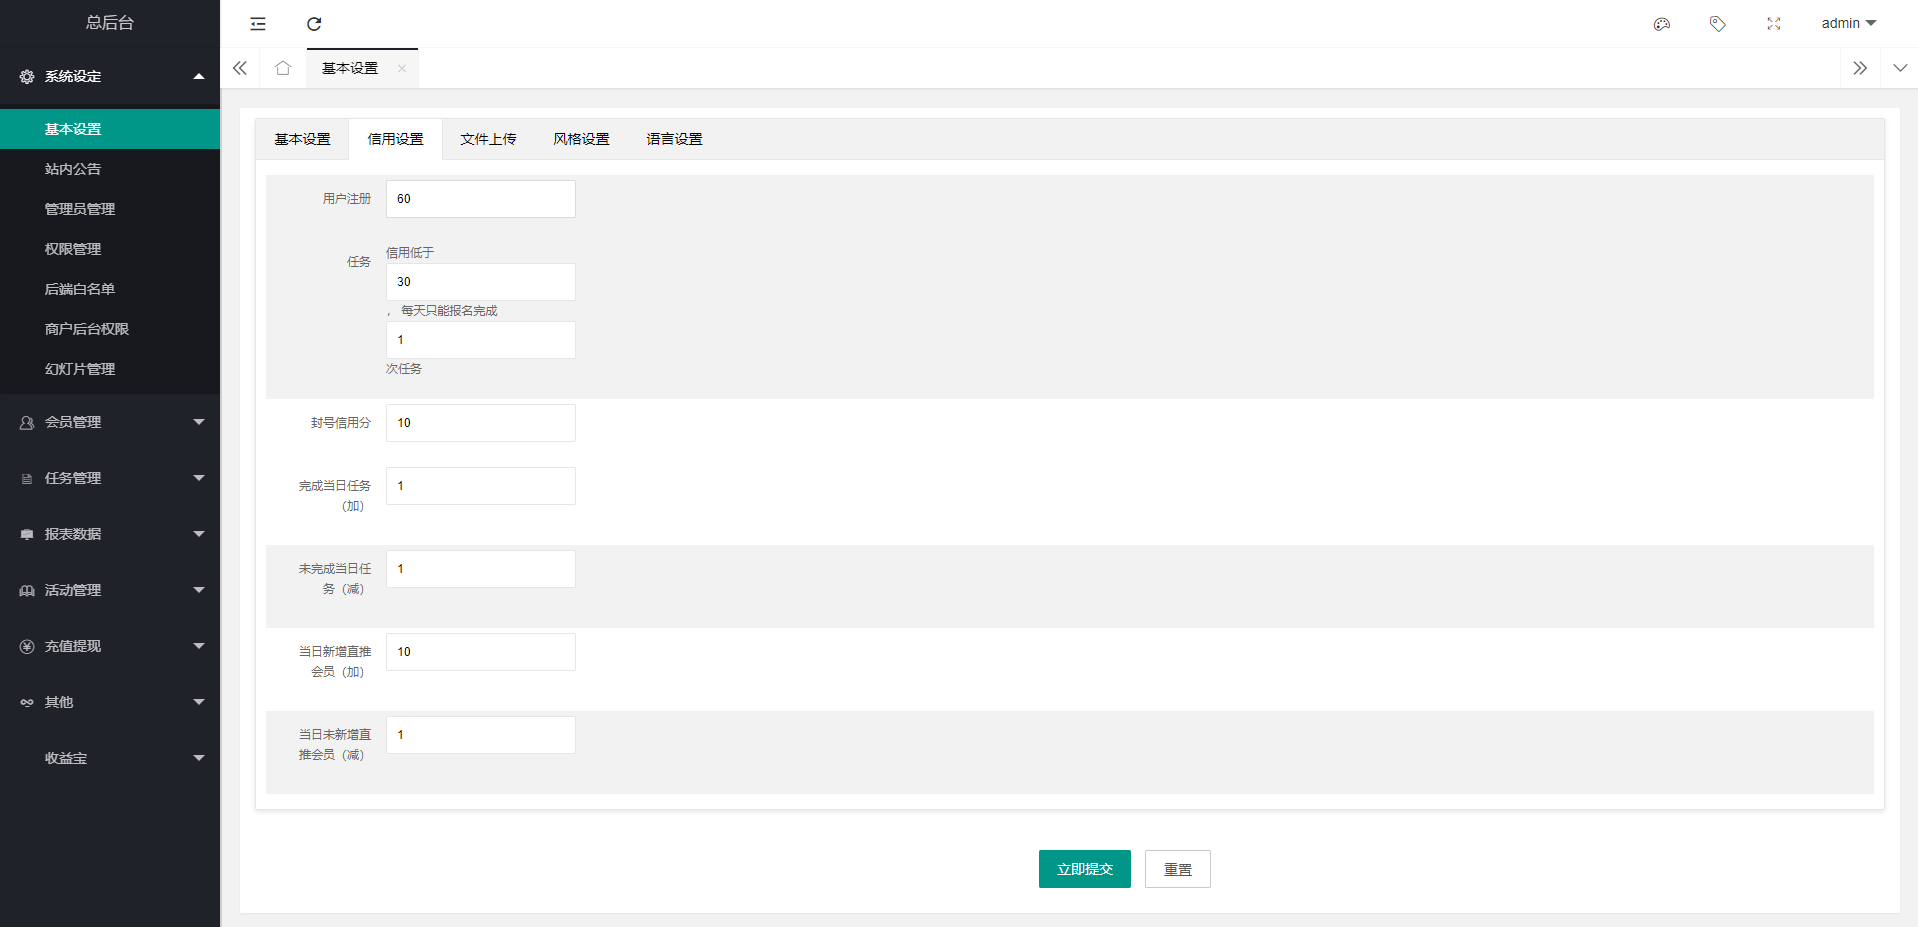The image size is (1918, 927).
Task: Open 幻灯片管理 in the sidebar
Action: point(110,369)
